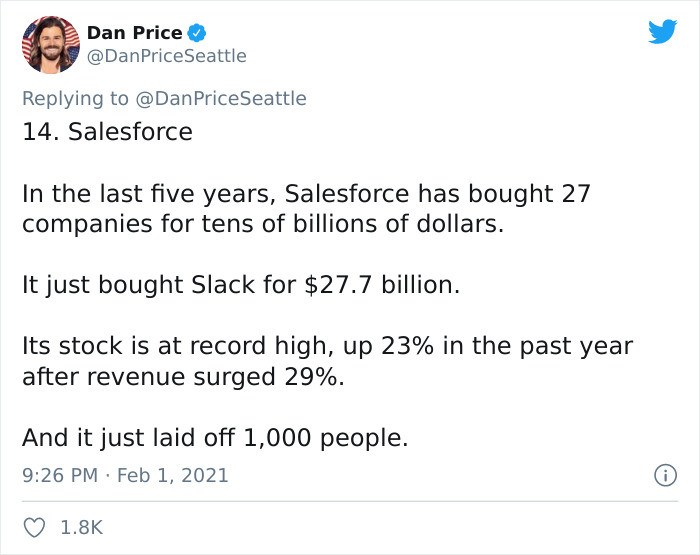Open the @DanPriceSeattle handle below the name
The image size is (700, 555).
click(166, 56)
